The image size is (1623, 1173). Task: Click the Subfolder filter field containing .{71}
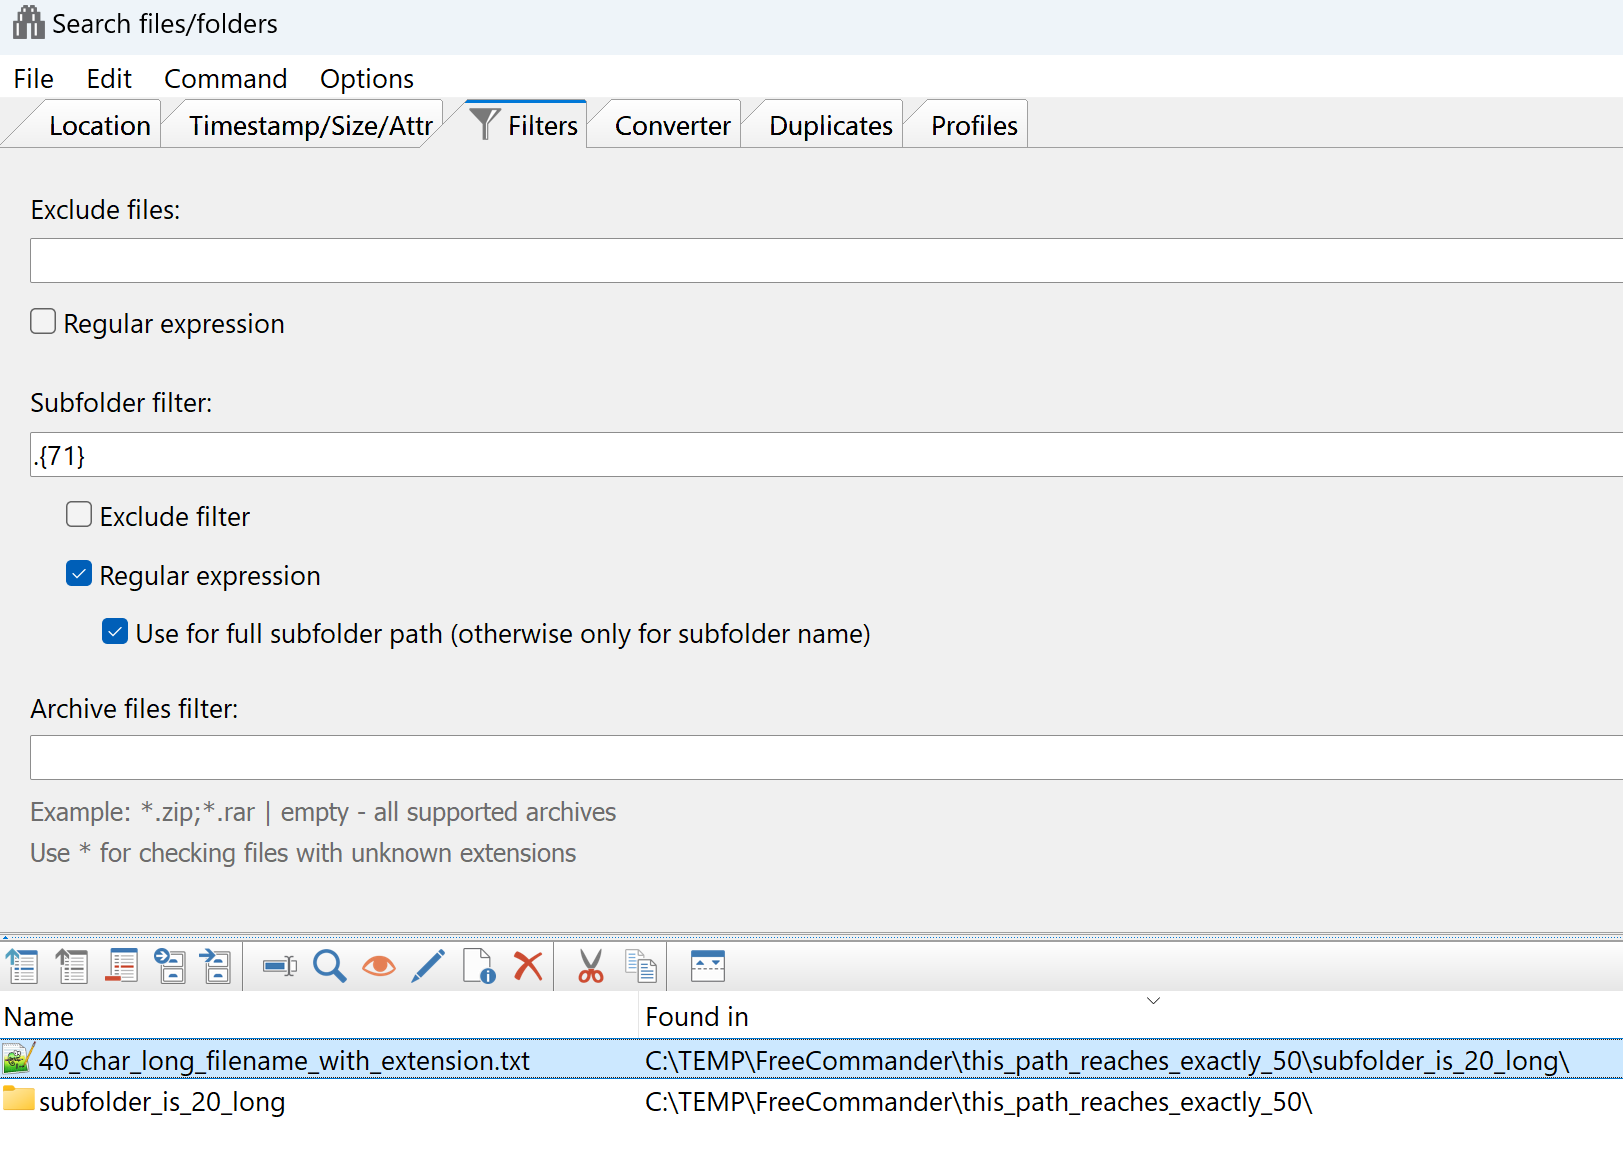click(x=826, y=455)
